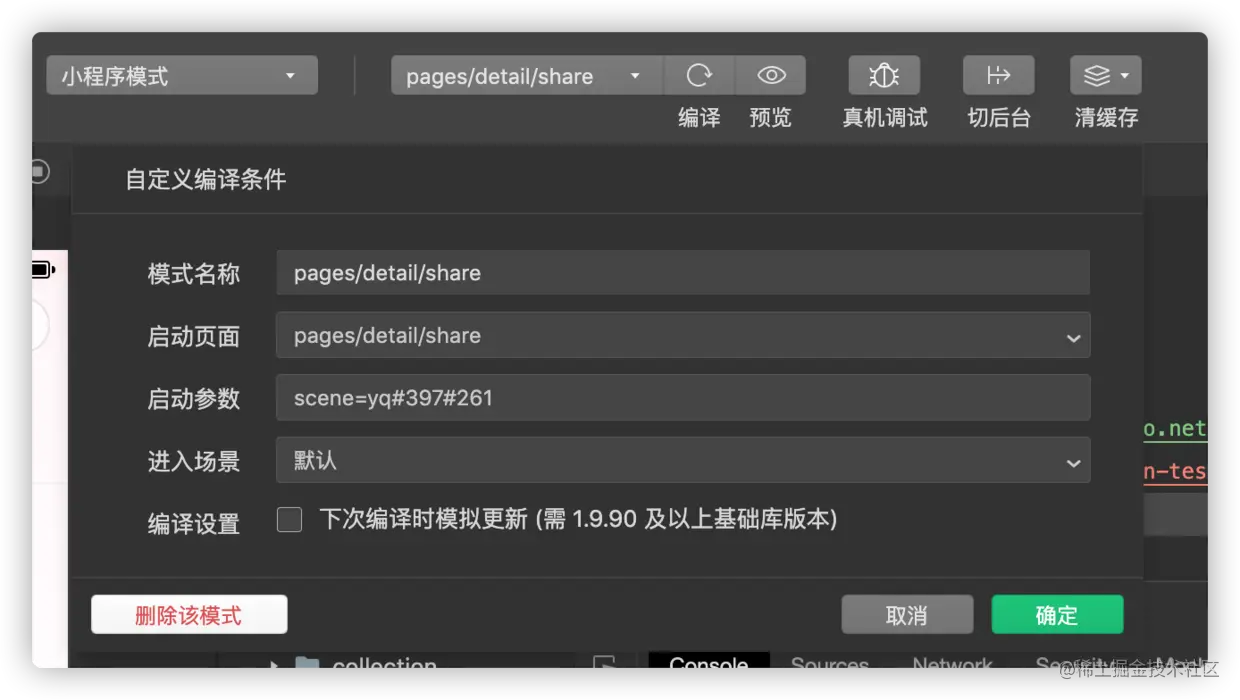Viewport: 1240px width, 700px height.
Task: Click the 模式名称 input field
Action: click(683, 273)
